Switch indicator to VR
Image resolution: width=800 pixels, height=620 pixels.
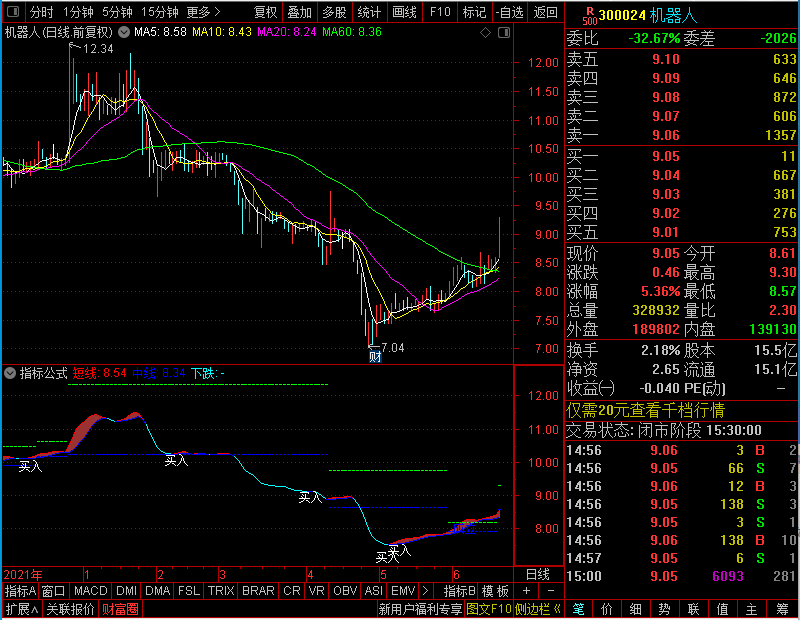point(317,591)
